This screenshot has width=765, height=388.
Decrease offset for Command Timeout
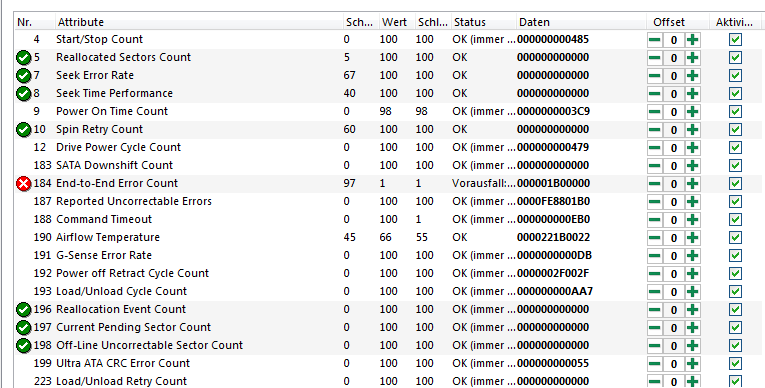pyautogui.click(x=655, y=220)
